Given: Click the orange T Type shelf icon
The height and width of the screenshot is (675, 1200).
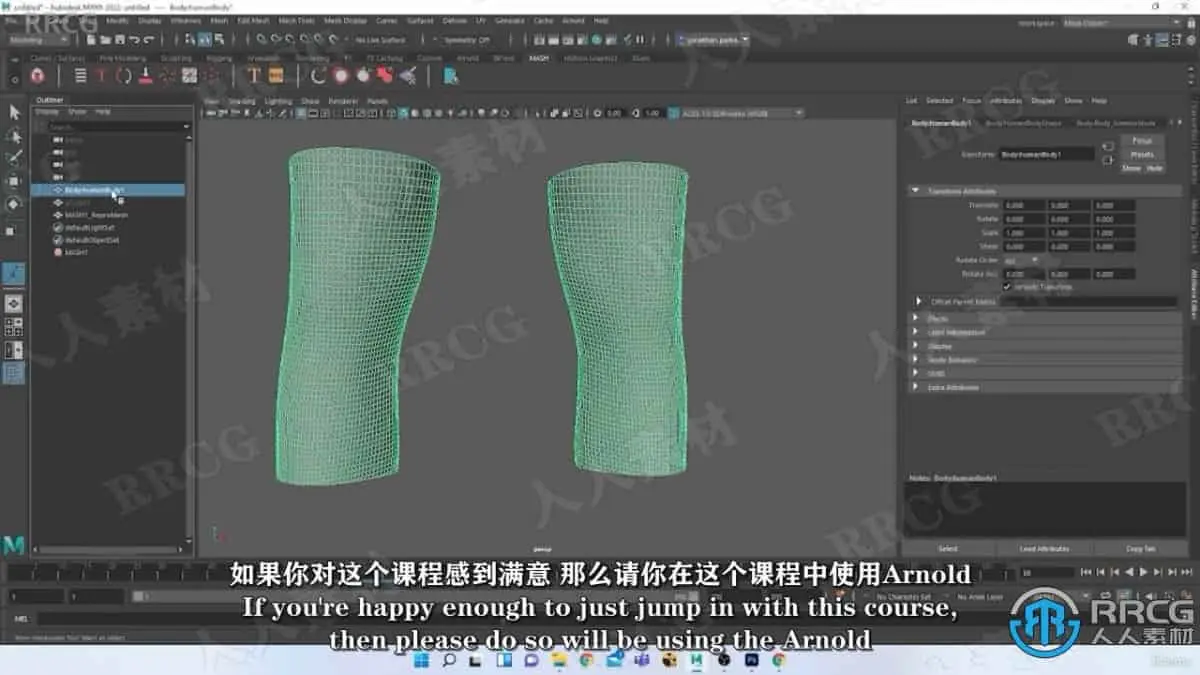Looking at the screenshot, I should (254, 75).
